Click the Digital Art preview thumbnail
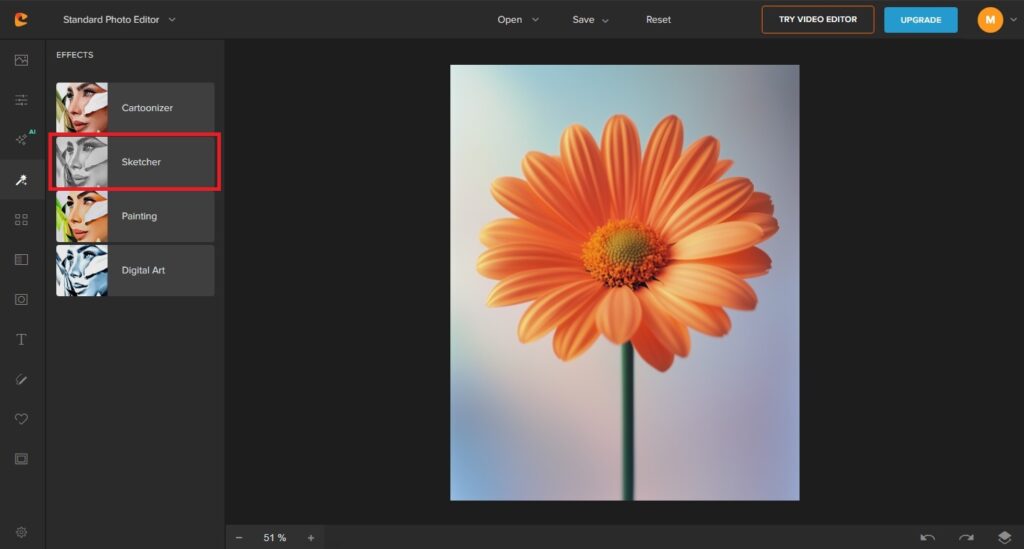This screenshot has width=1024, height=549. pos(82,270)
